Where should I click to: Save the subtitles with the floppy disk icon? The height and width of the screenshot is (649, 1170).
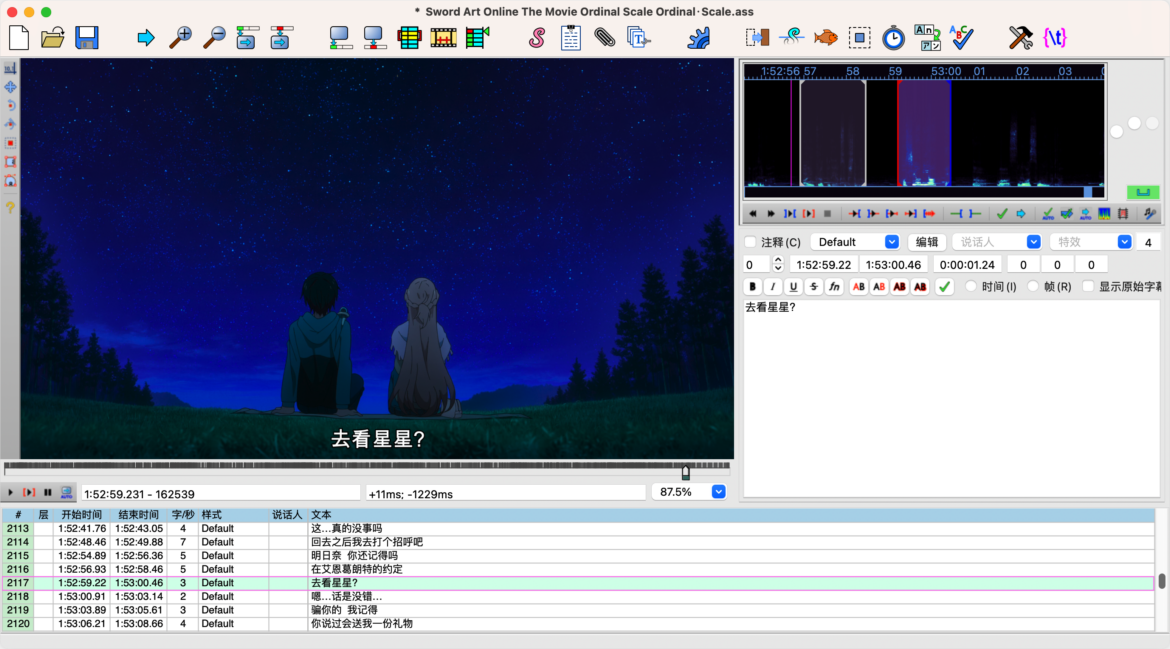pyautogui.click(x=87, y=37)
